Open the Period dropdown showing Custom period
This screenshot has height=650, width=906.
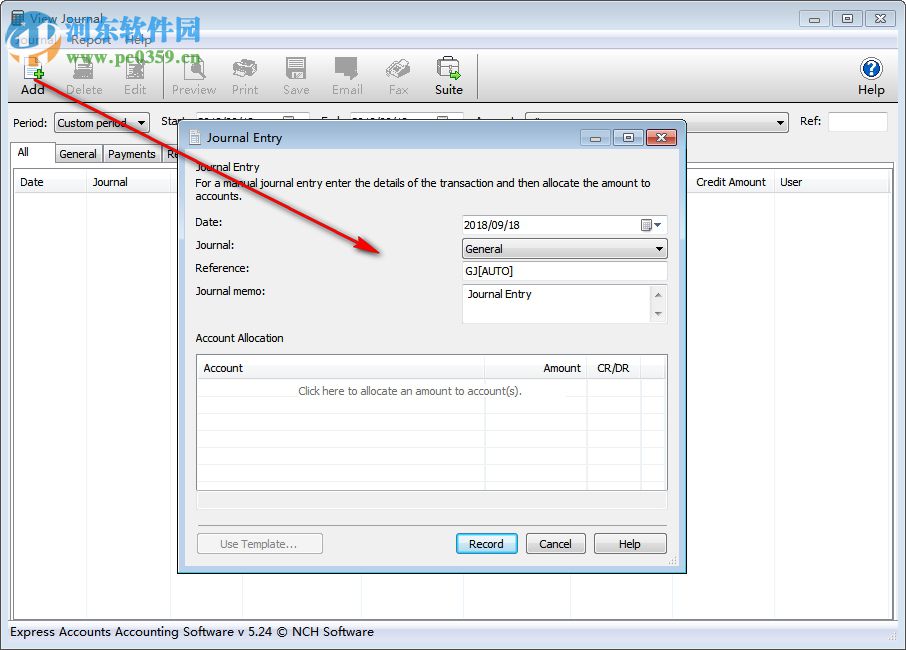[x=140, y=122]
